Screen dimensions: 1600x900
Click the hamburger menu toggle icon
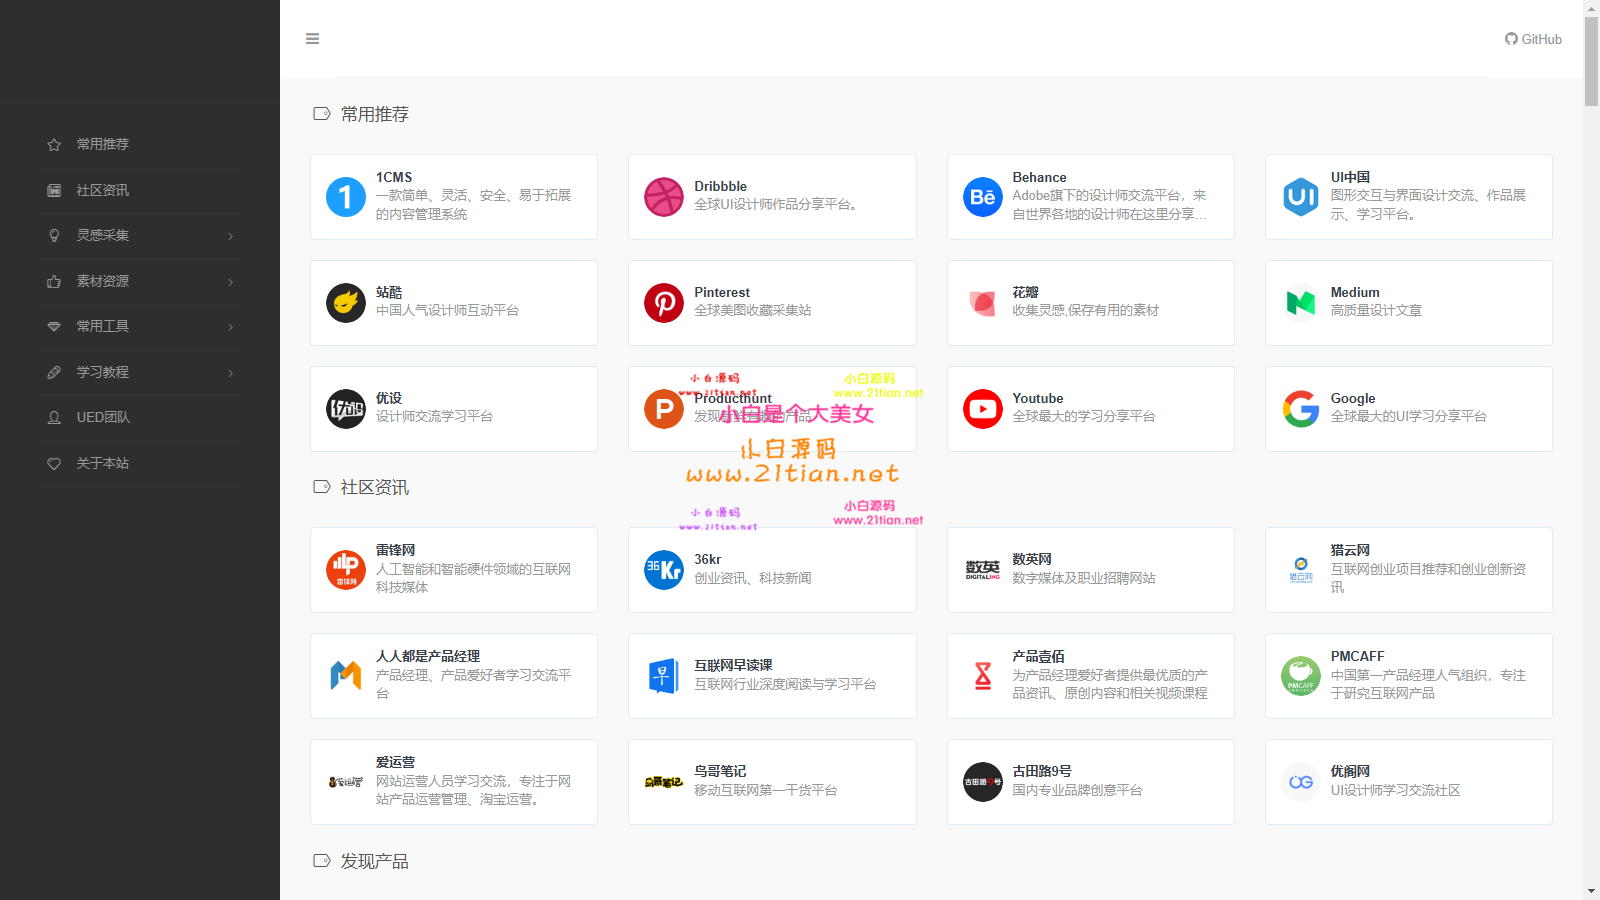coord(312,39)
